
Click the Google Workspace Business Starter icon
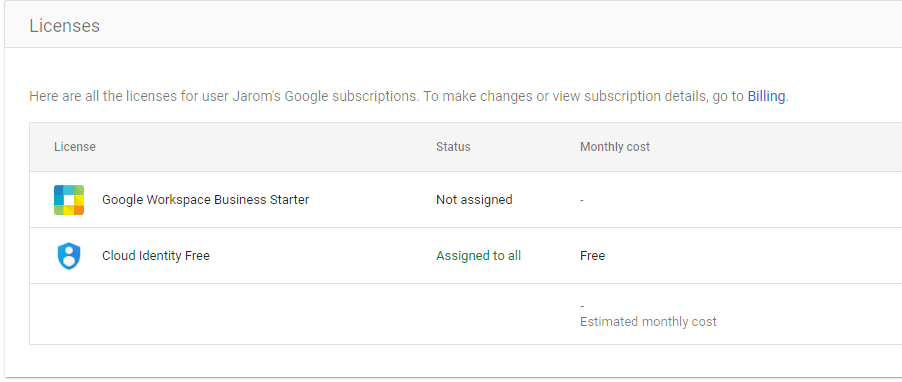(x=69, y=200)
